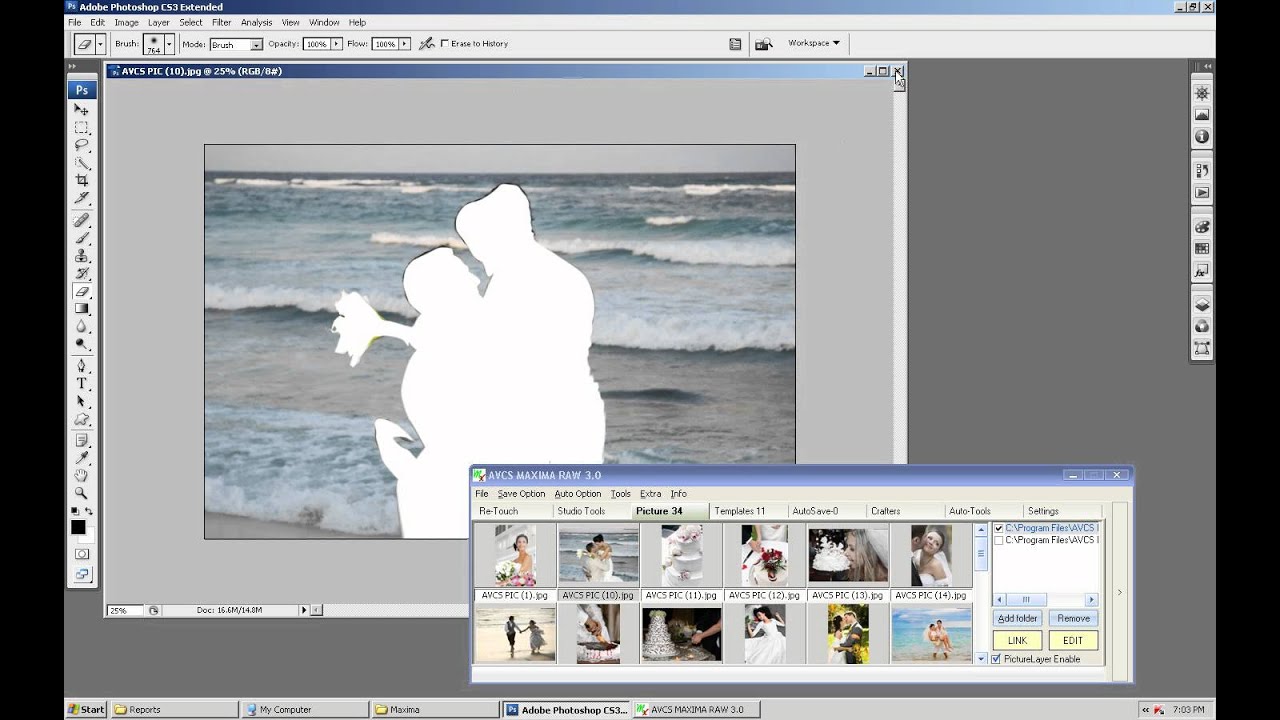The width and height of the screenshot is (1280, 720).
Task: Select the Rectangular Marquee tool
Action: (x=81, y=128)
